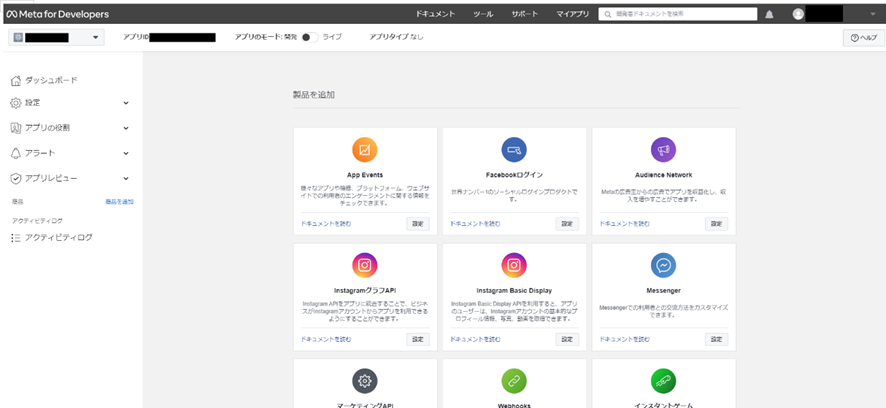Click the InstagramグラフAPI Instagram icon
Image resolution: width=886 pixels, height=408 pixels.
click(x=364, y=265)
